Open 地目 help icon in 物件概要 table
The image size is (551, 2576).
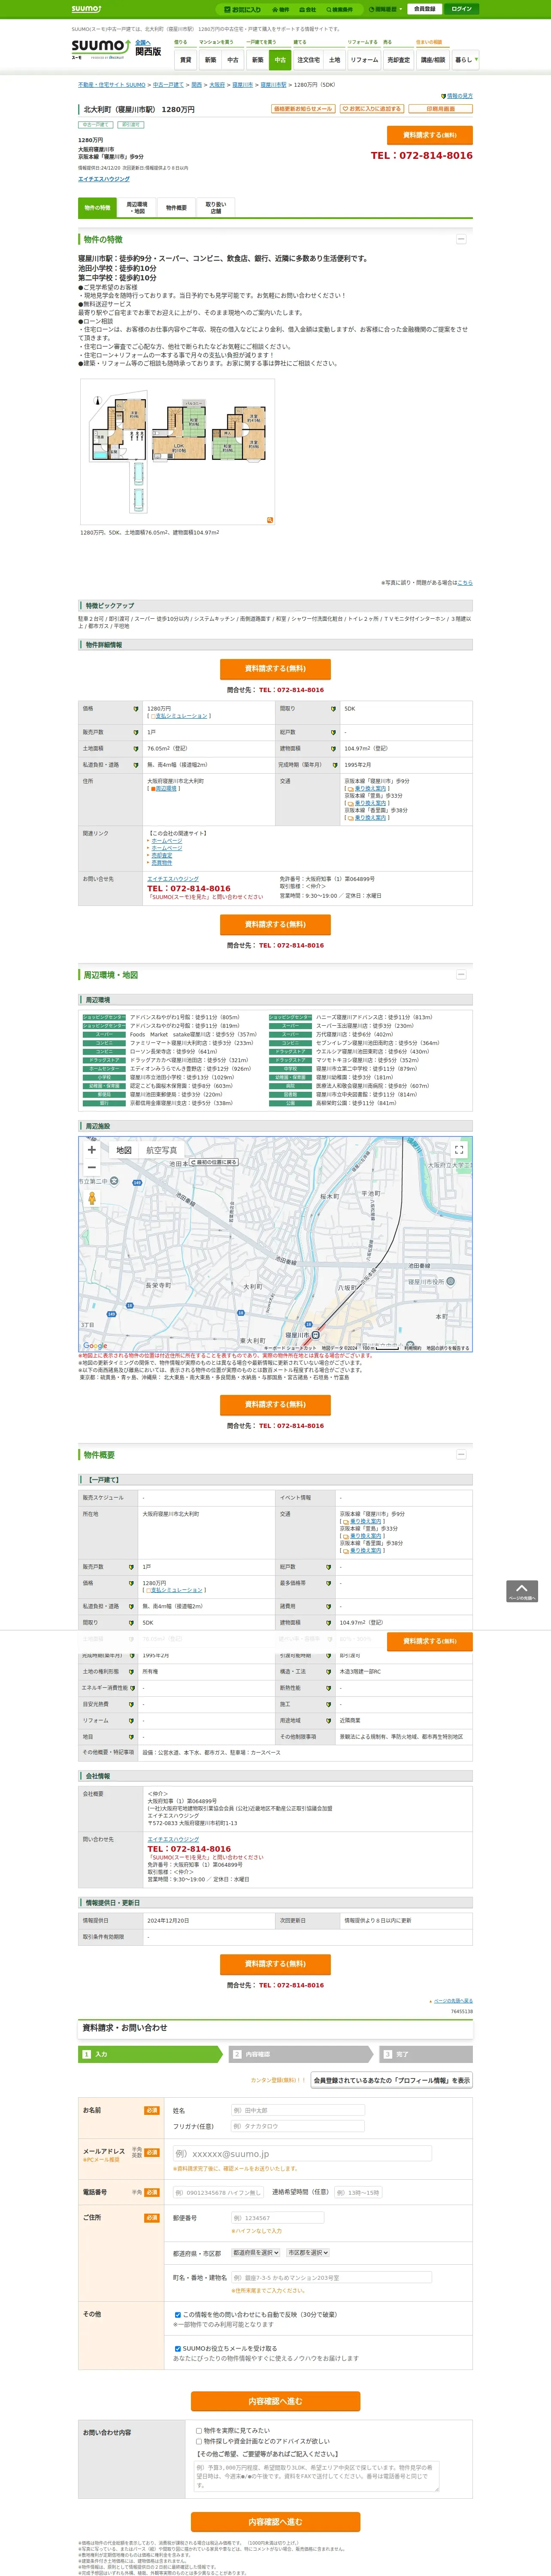pyautogui.click(x=131, y=1737)
